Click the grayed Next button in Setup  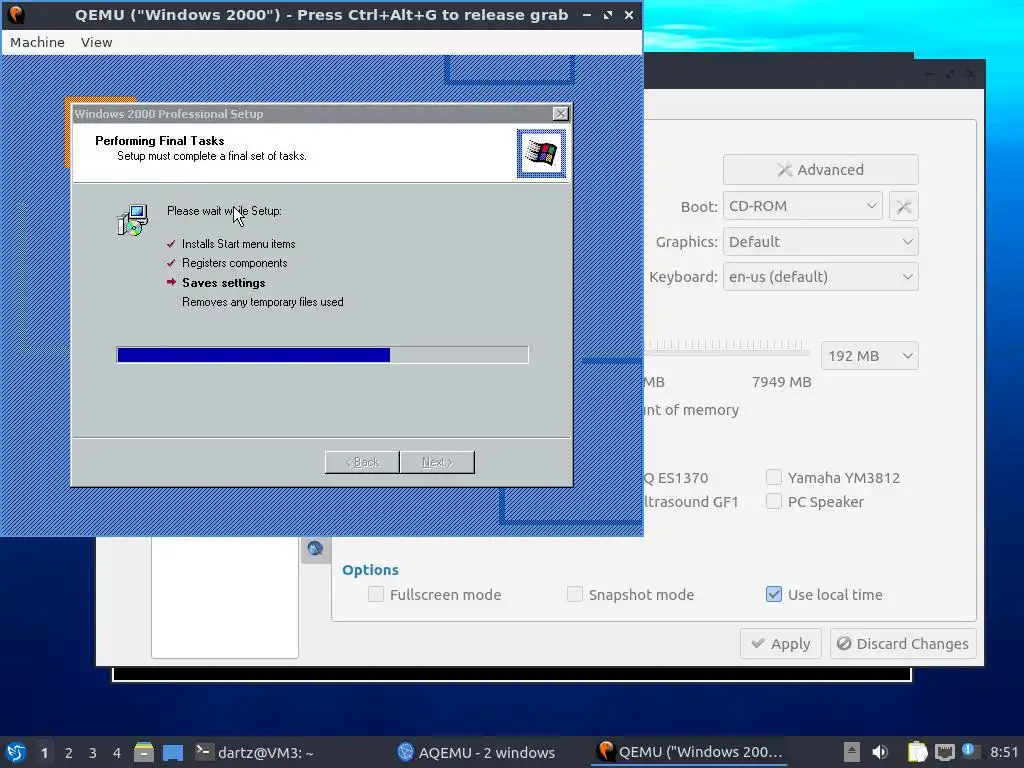pyautogui.click(x=437, y=462)
